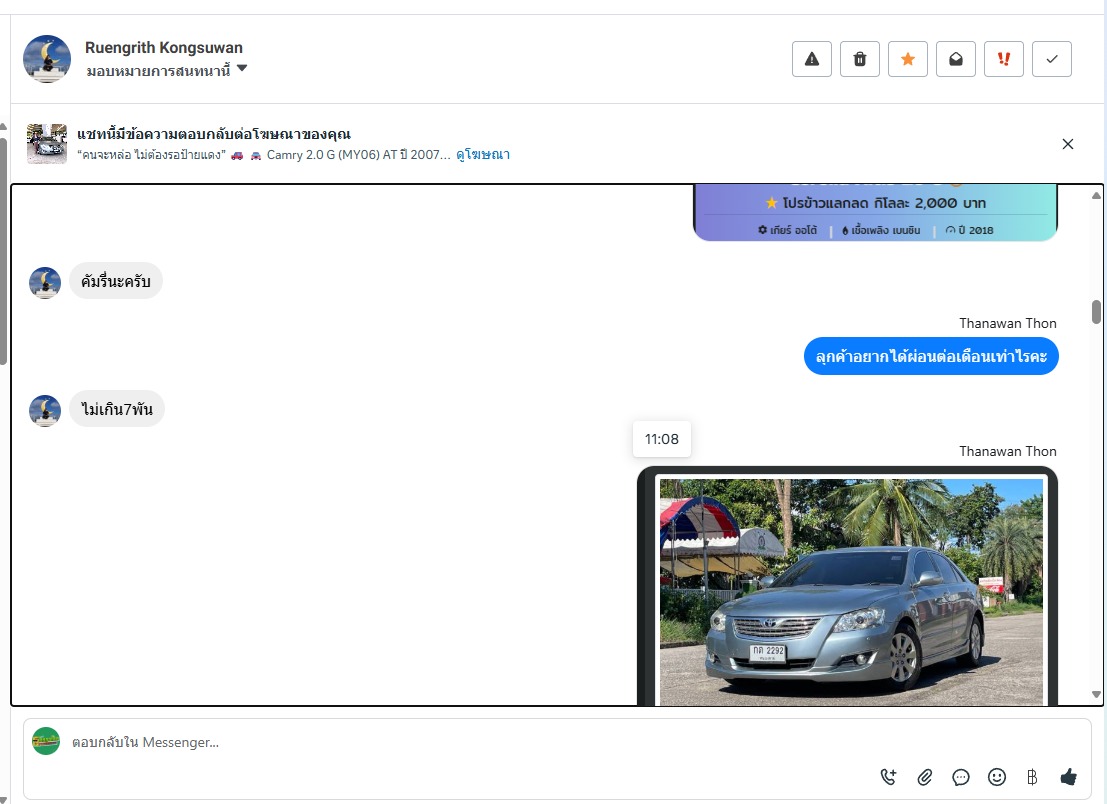Attach a file using paperclip icon
The height and width of the screenshot is (804, 1107).
tap(925, 777)
